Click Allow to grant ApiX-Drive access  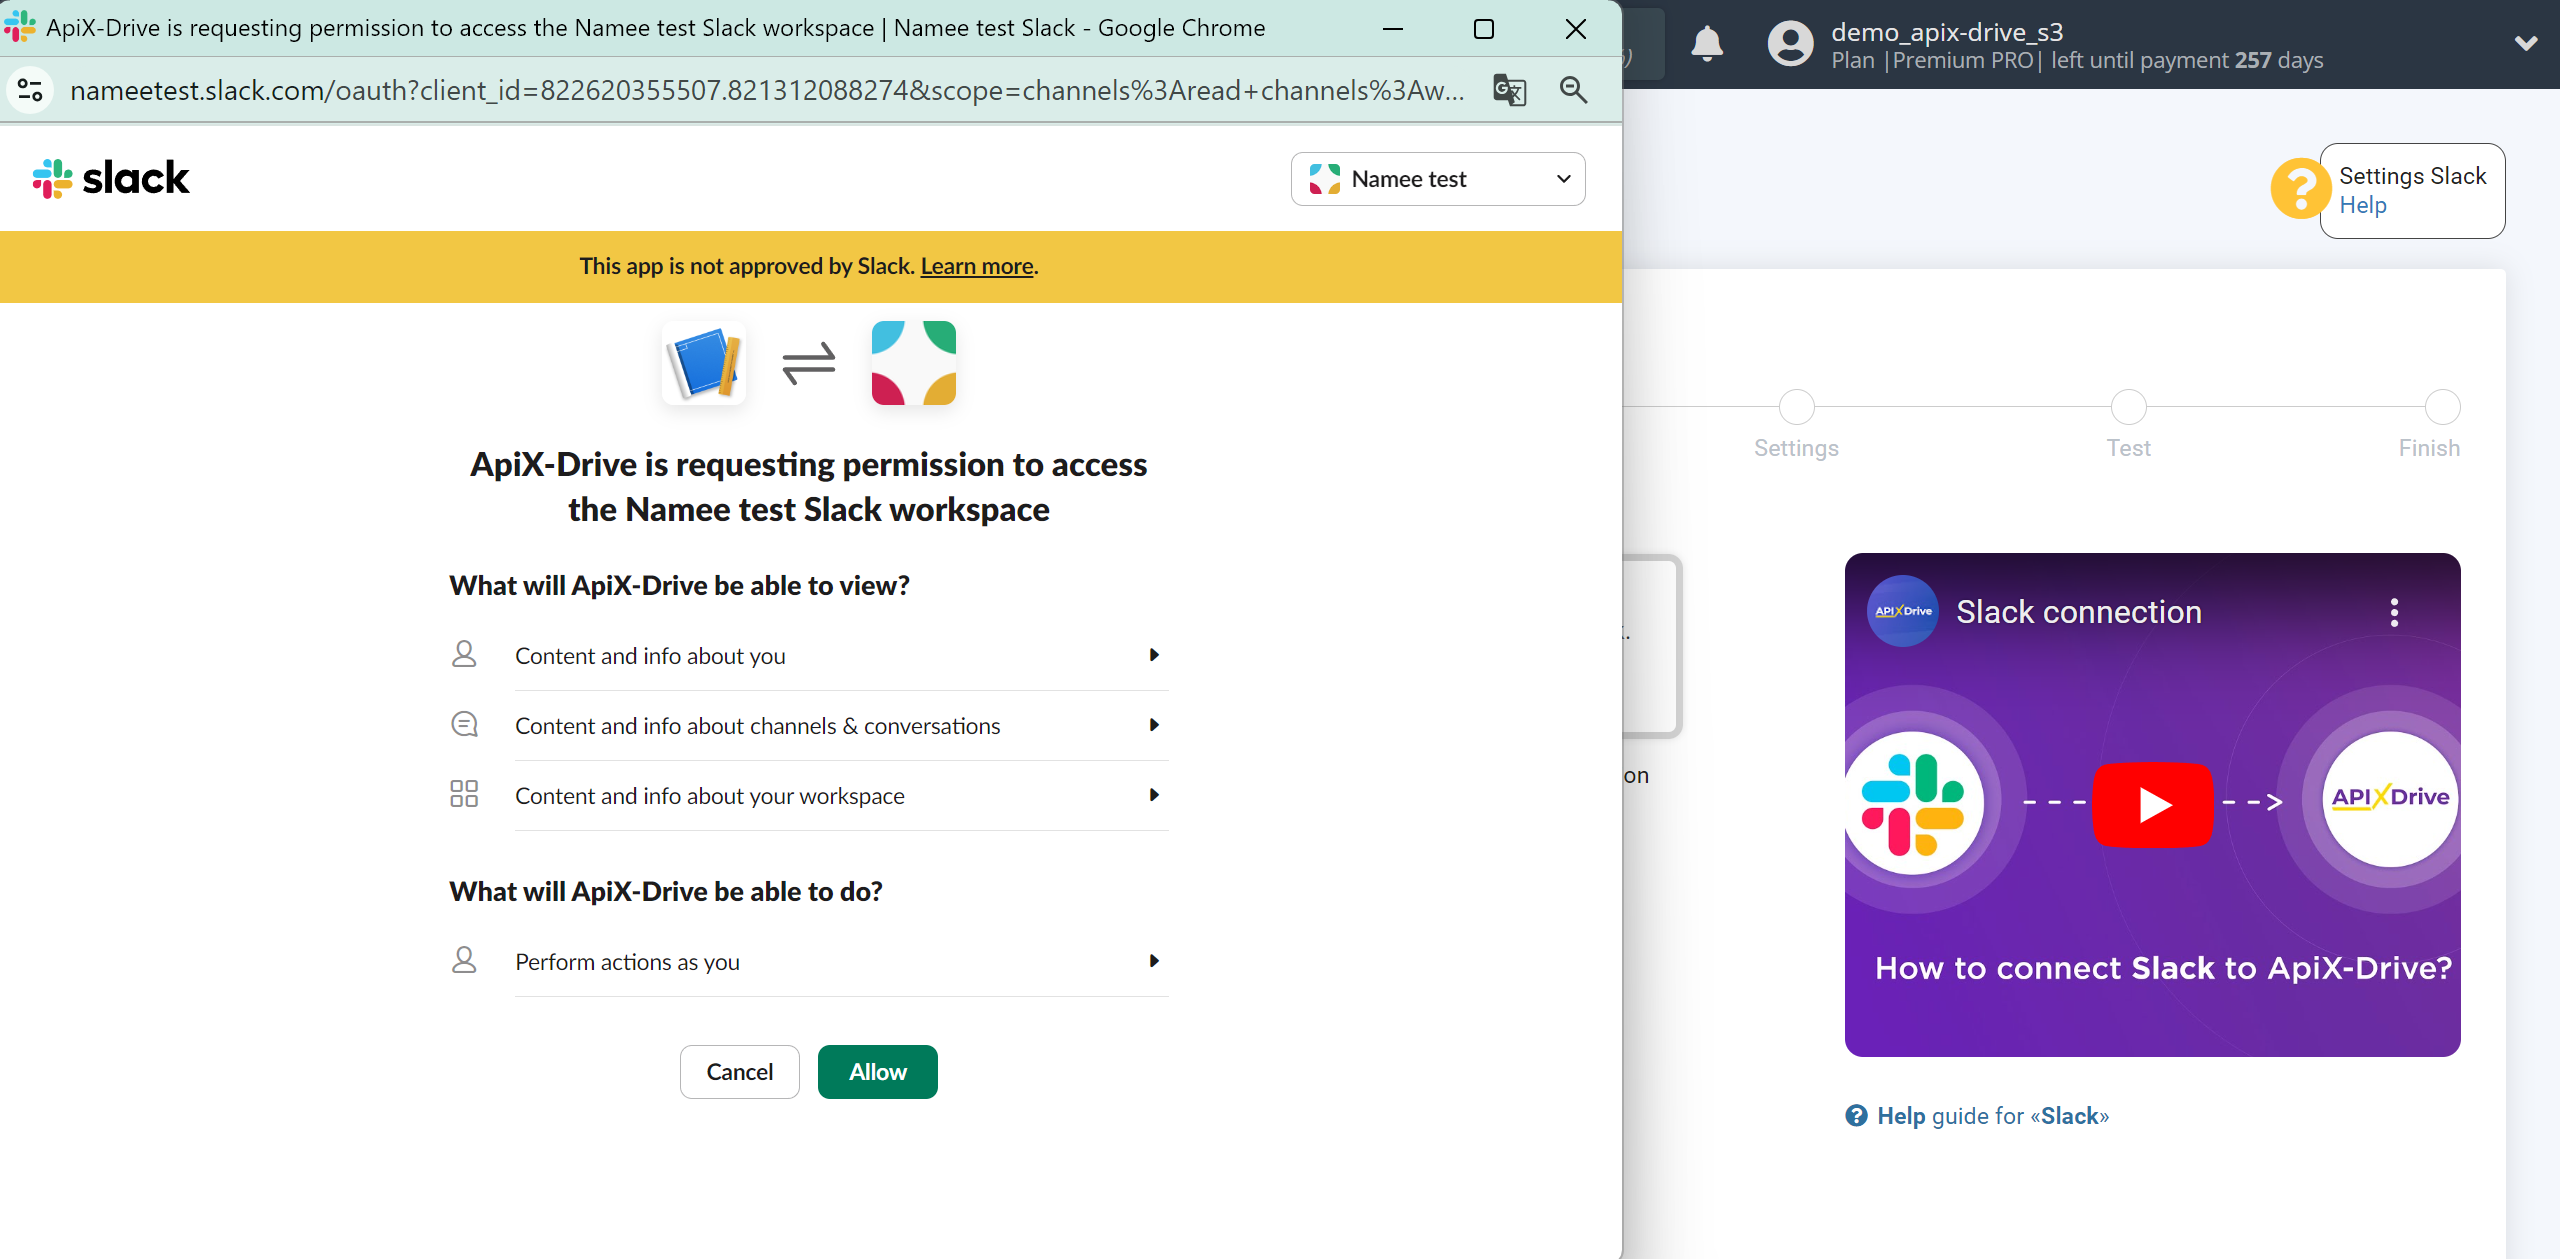(x=875, y=1070)
